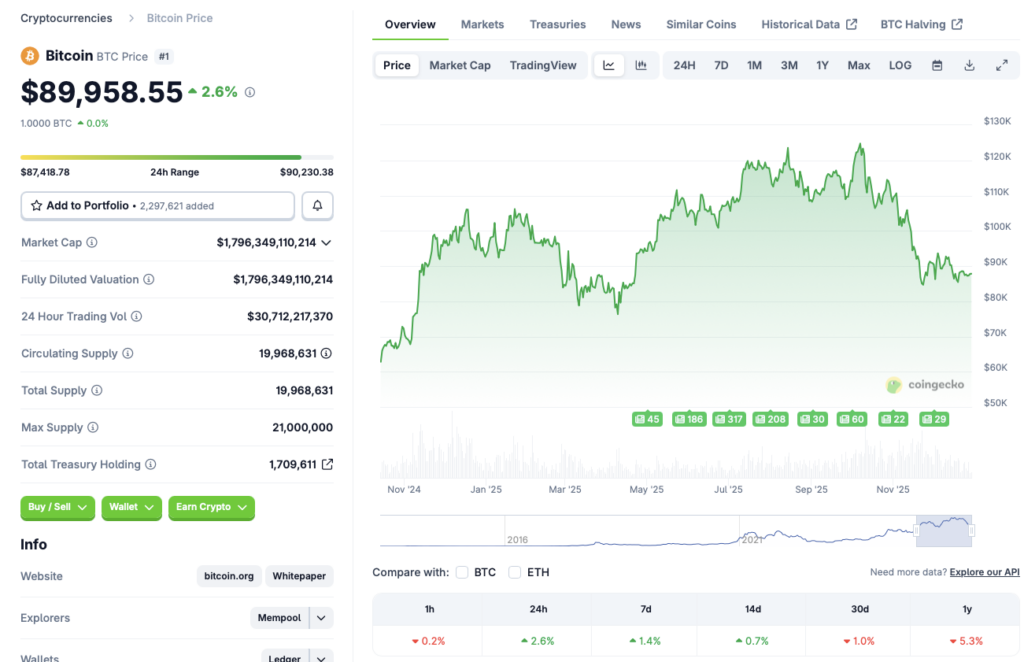This screenshot has height=662, width=1024.
Task: Enable the BTC comparison checkbox
Action: [462, 573]
